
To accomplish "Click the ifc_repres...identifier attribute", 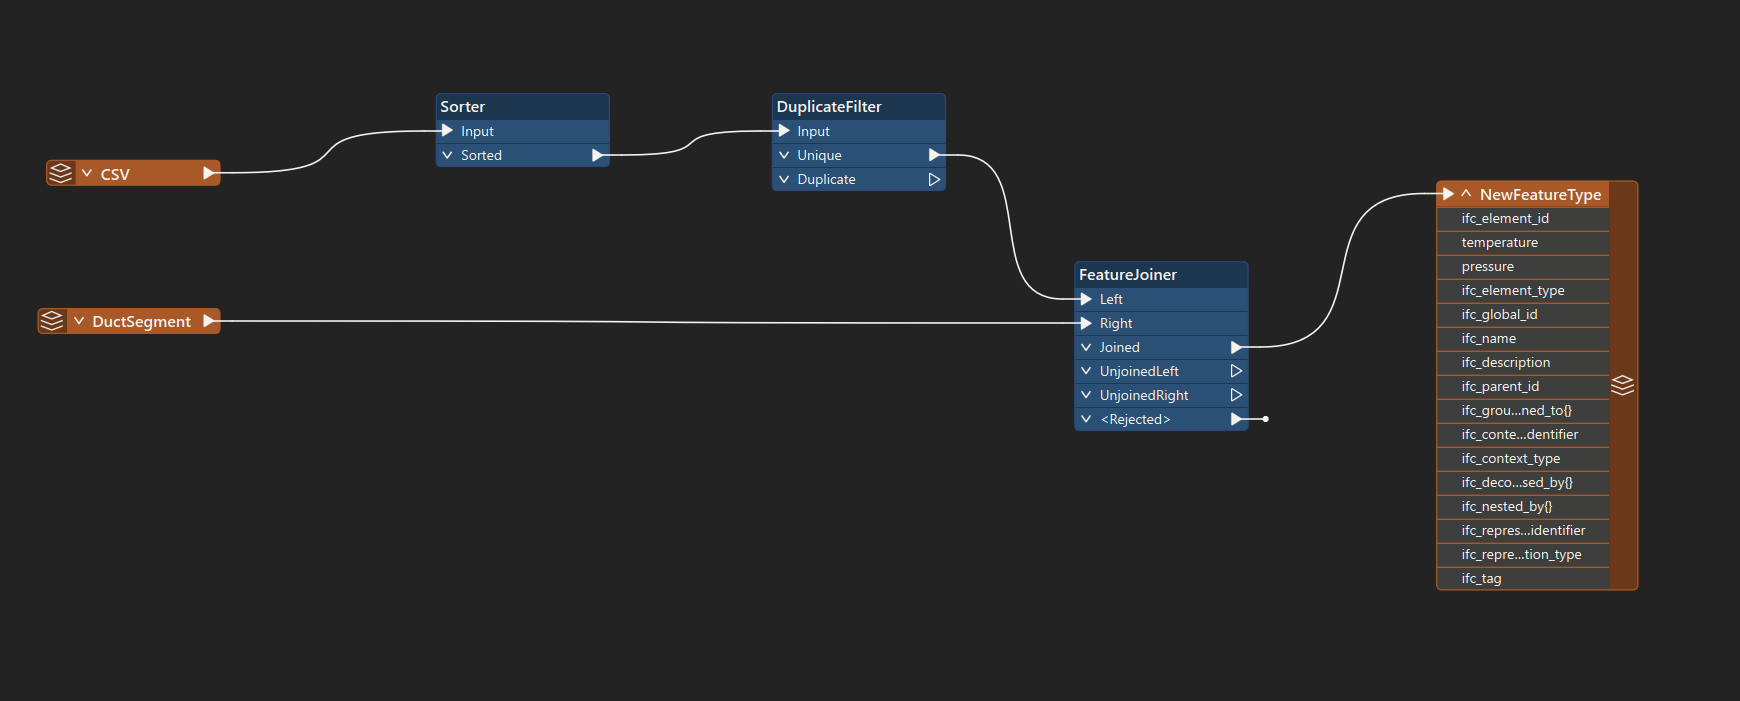I will pyautogui.click(x=1523, y=530).
